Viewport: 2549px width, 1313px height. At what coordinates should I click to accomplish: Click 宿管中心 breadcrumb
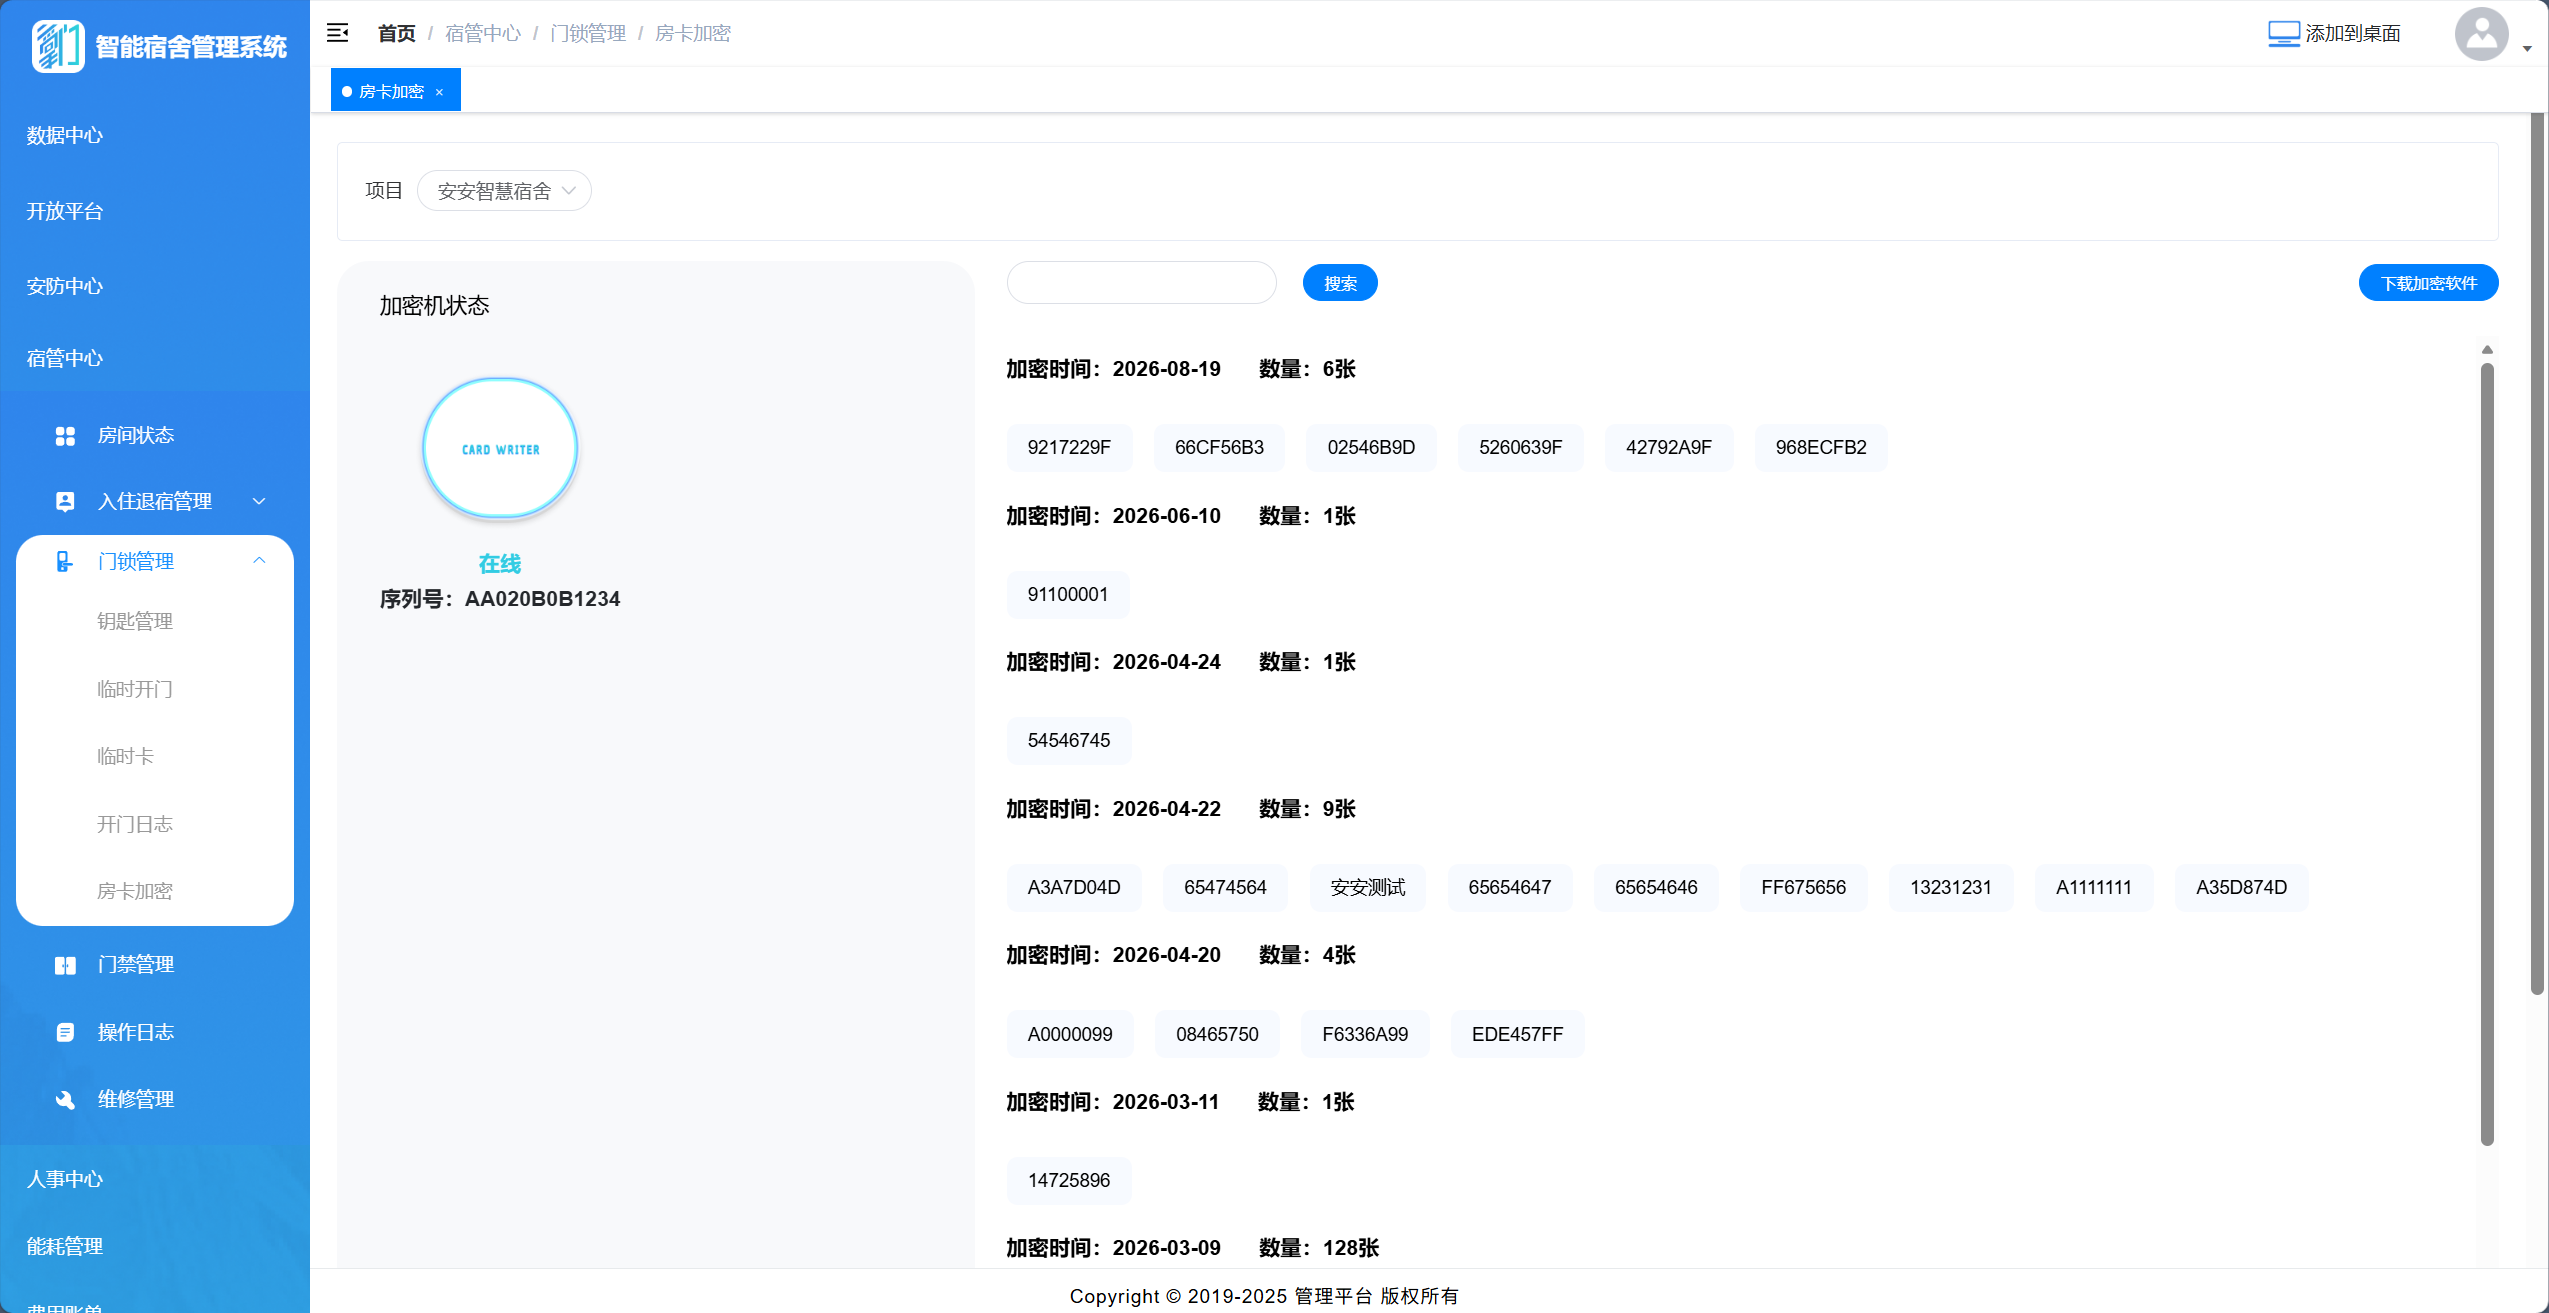tap(483, 33)
